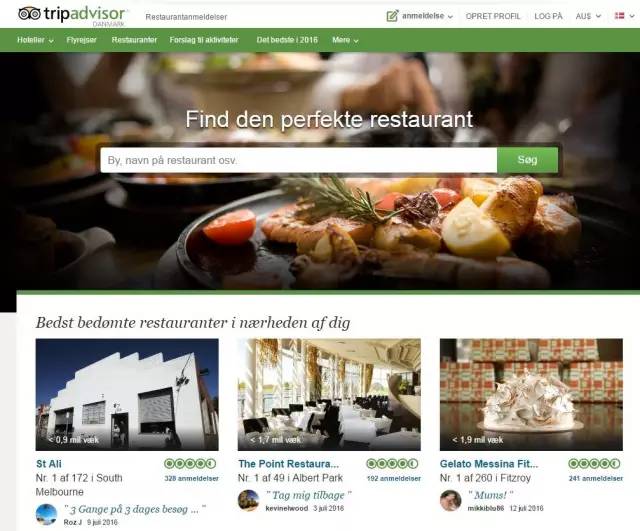
Task: Click the write review pencil icon
Action: click(392, 16)
